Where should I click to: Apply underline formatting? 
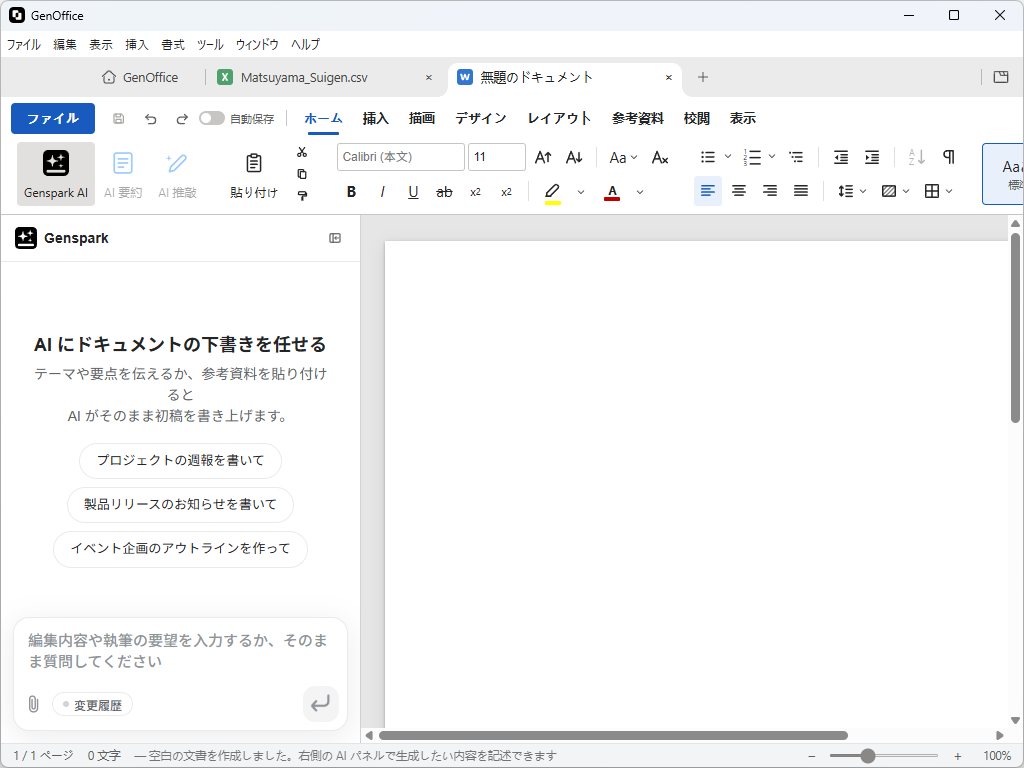pos(413,192)
